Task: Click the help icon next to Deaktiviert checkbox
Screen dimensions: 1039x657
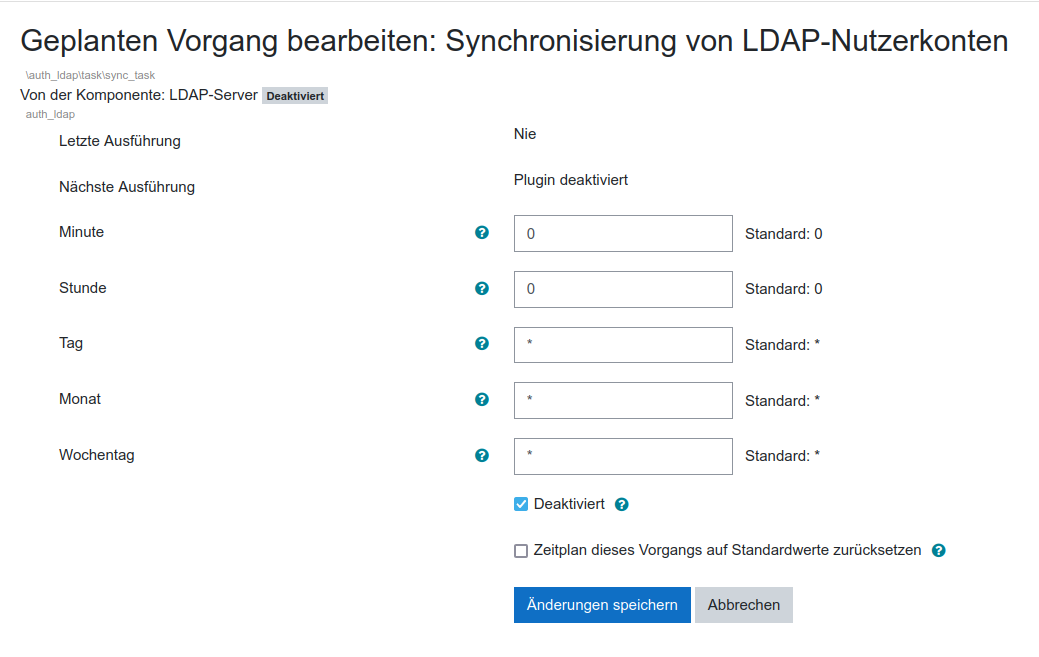Action: (622, 505)
